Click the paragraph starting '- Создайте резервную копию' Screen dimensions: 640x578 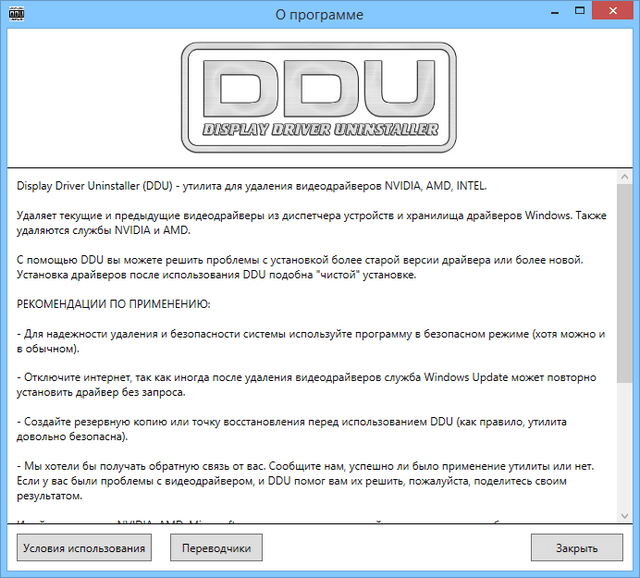point(291,429)
